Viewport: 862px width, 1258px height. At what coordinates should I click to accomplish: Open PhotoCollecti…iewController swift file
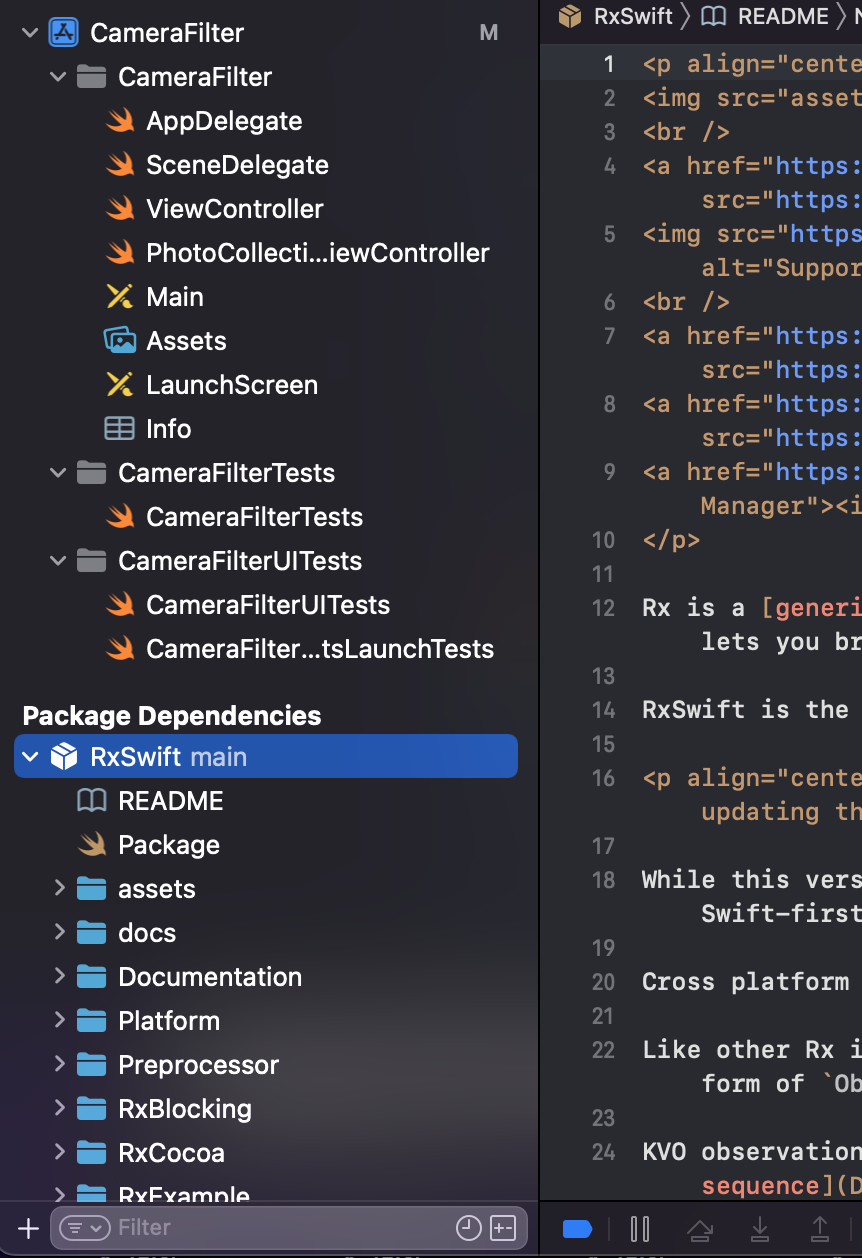tap(317, 253)
